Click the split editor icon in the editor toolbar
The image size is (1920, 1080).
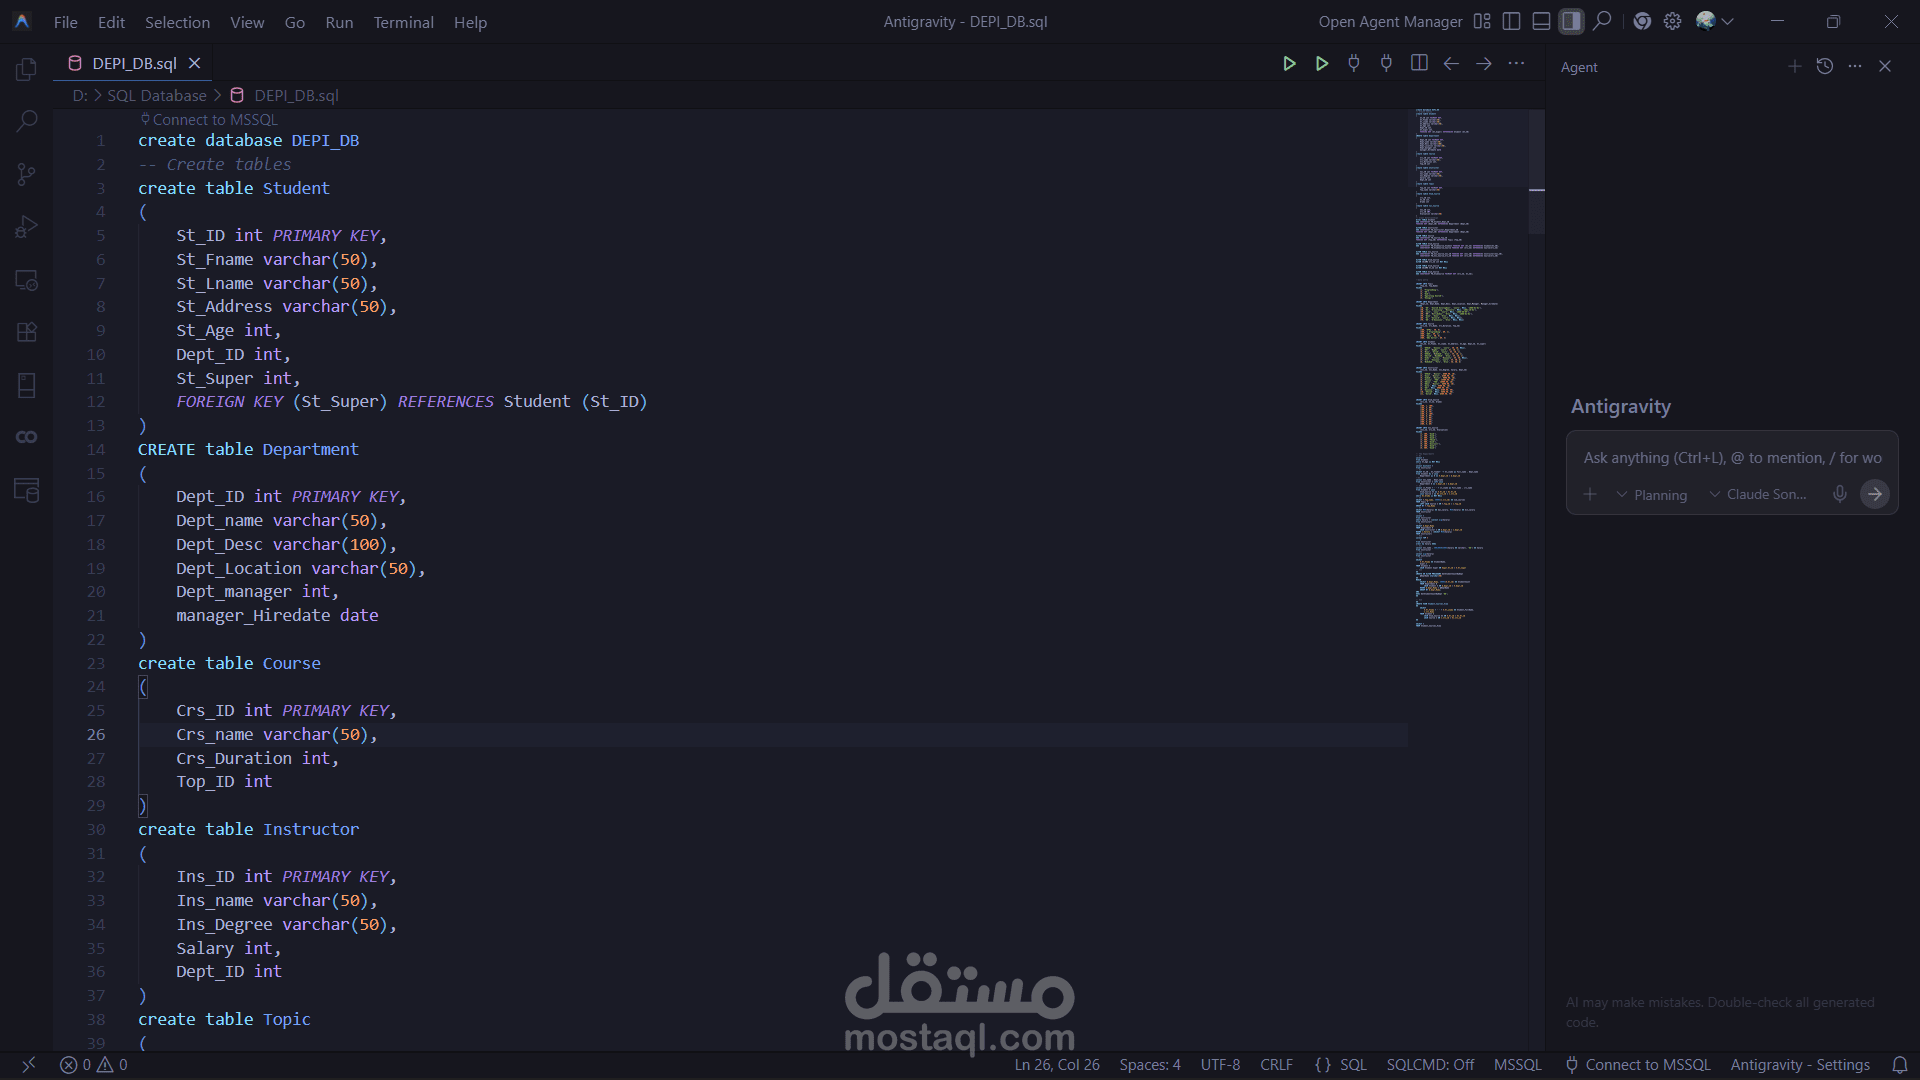[1418, 63]
